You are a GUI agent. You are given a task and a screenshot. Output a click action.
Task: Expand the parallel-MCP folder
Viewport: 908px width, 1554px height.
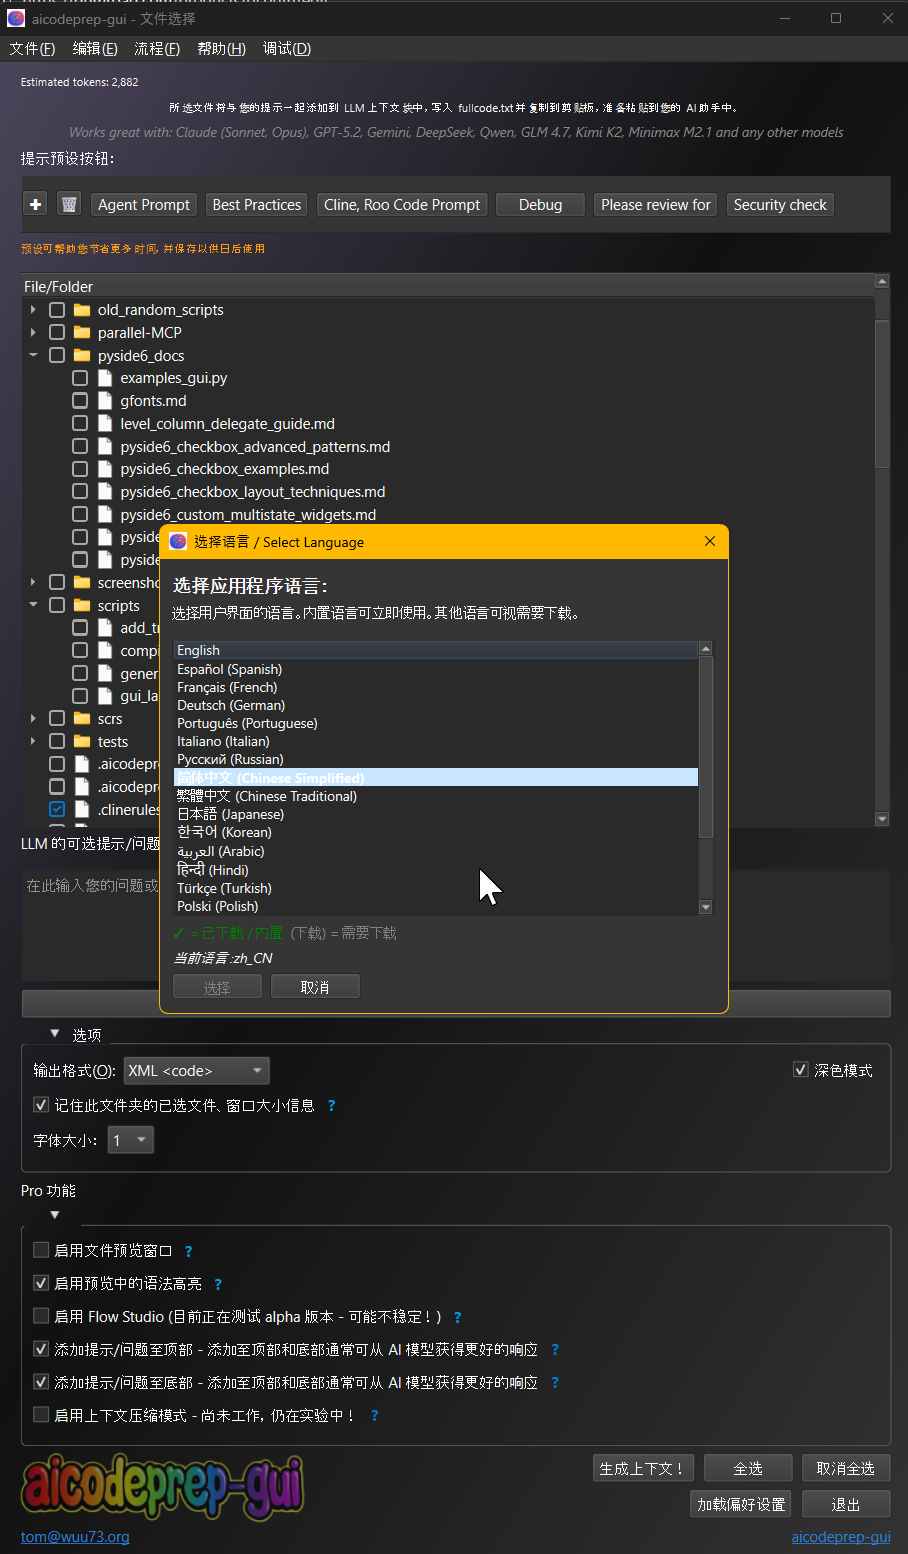[33, 333]
